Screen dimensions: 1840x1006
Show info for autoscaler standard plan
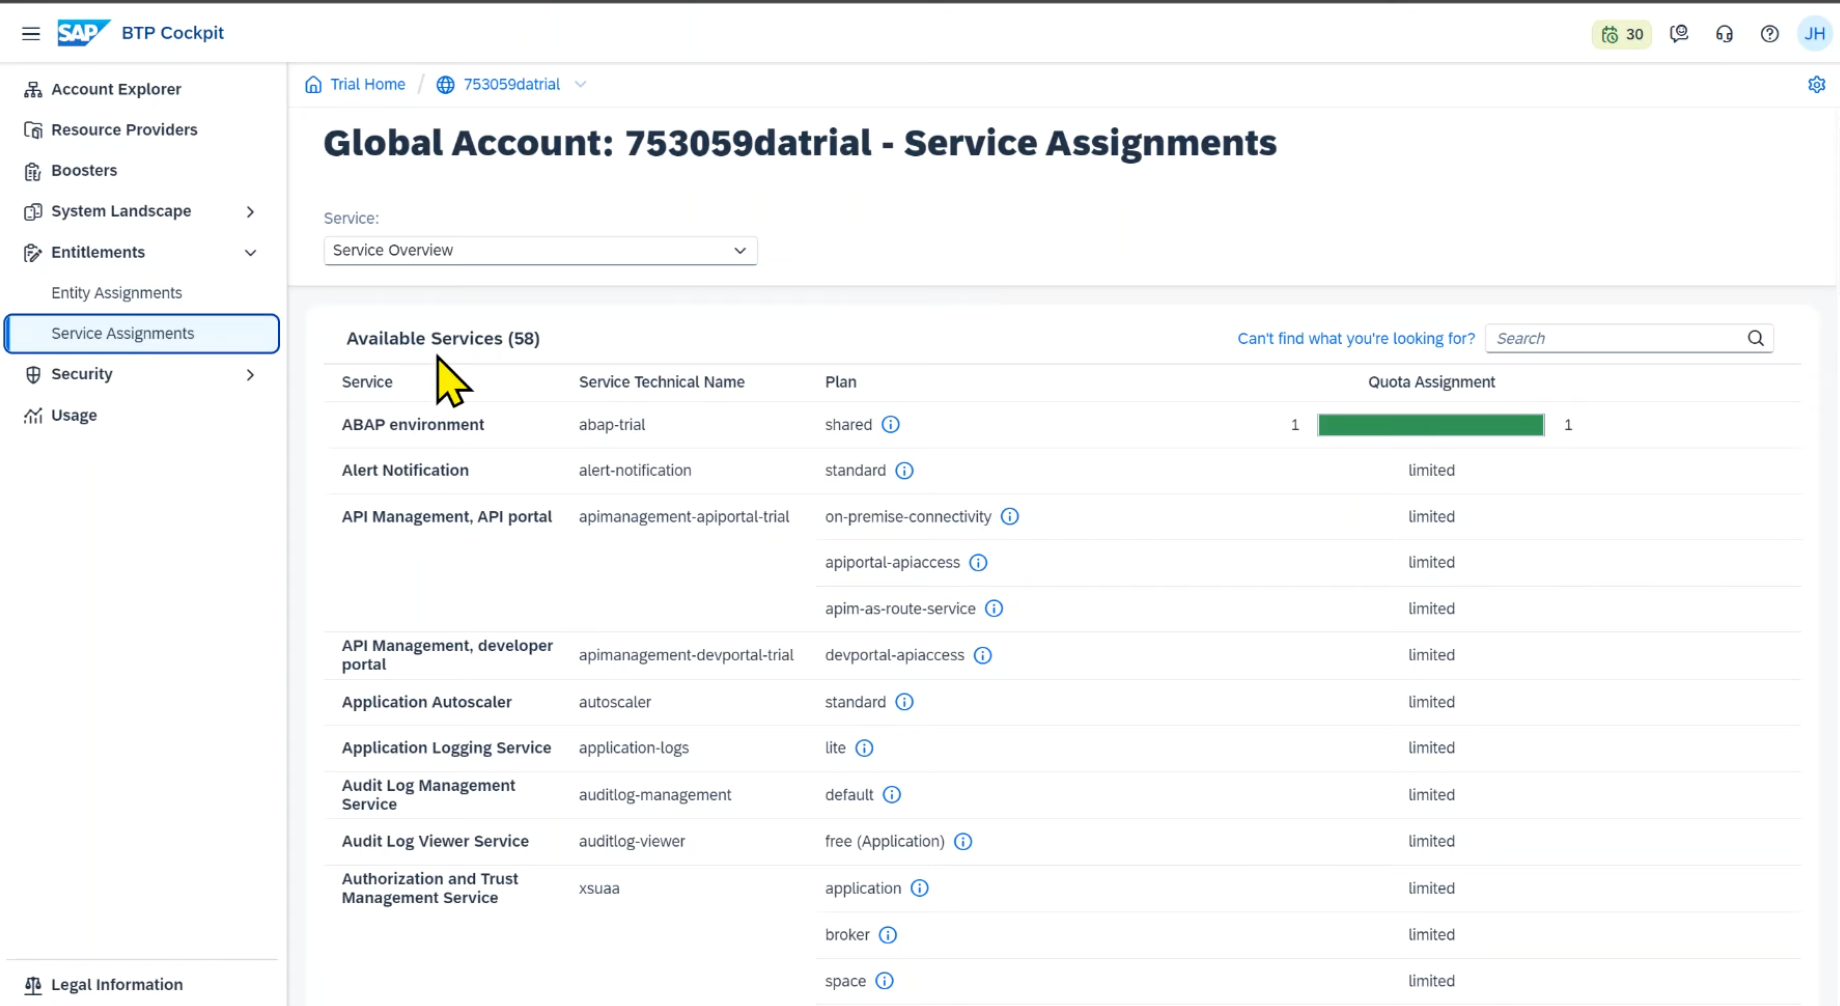[x=904, y=702]
